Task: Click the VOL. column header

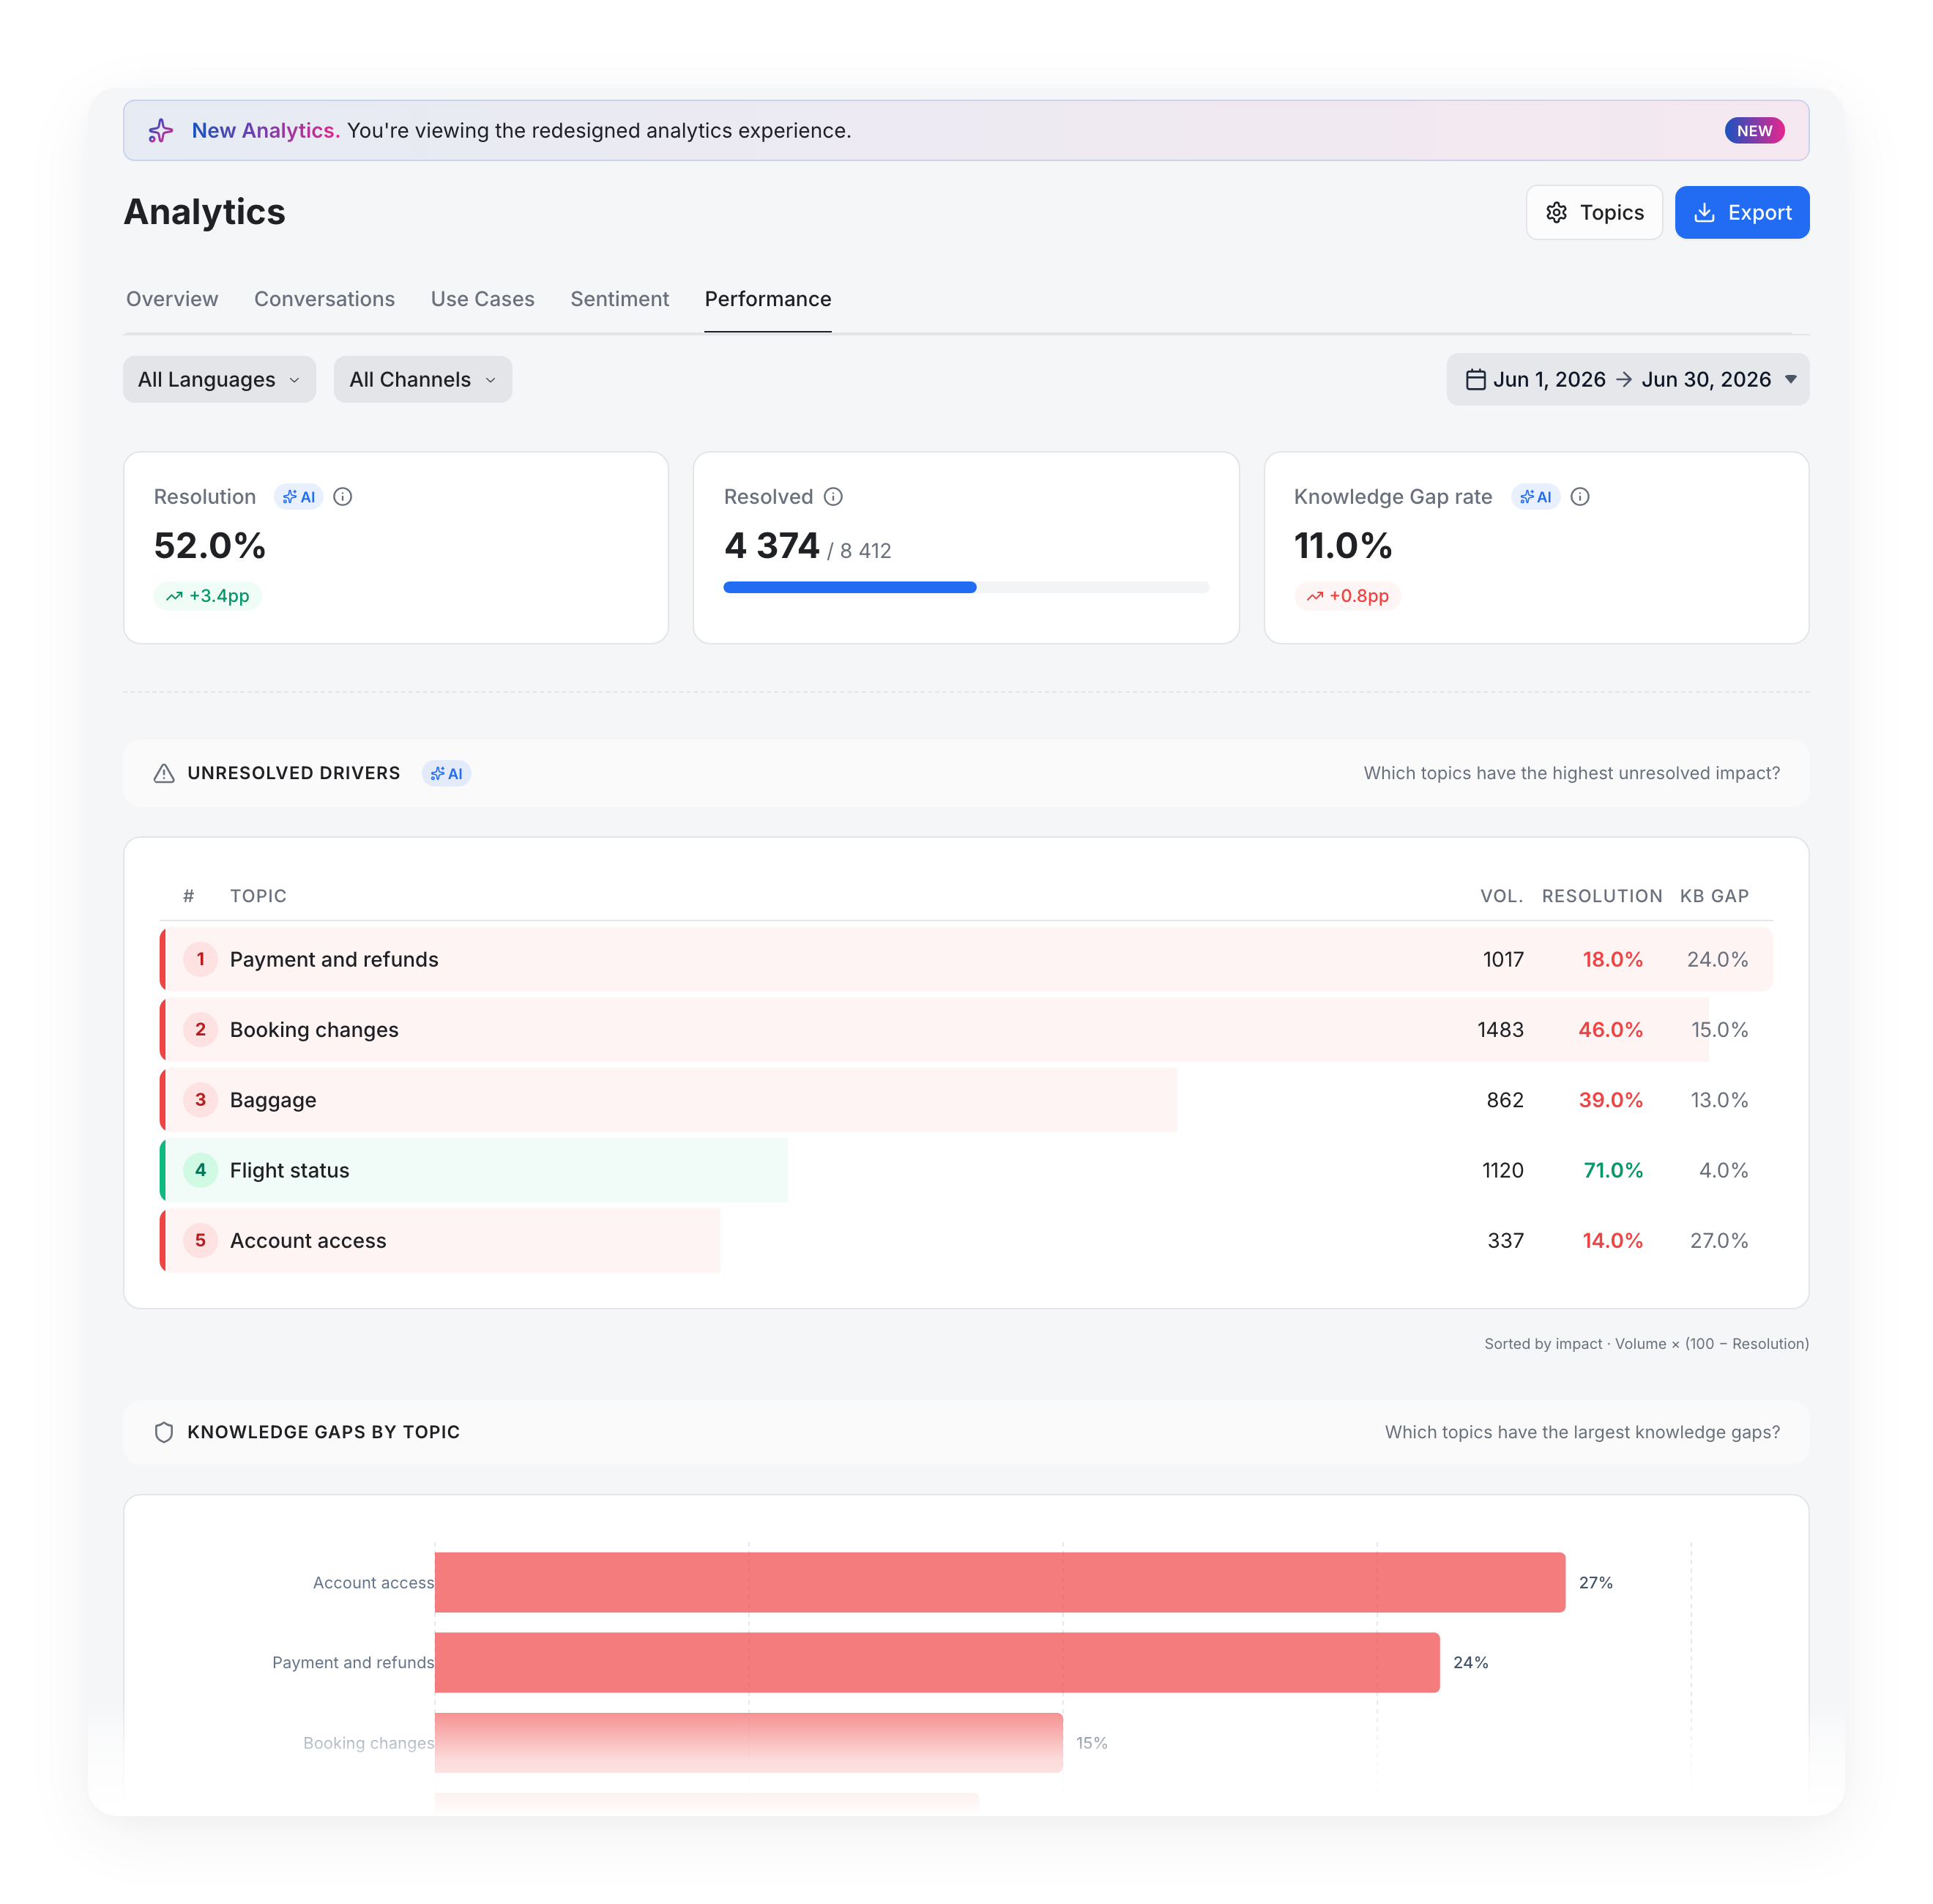Action: [x=1501, y=896]
